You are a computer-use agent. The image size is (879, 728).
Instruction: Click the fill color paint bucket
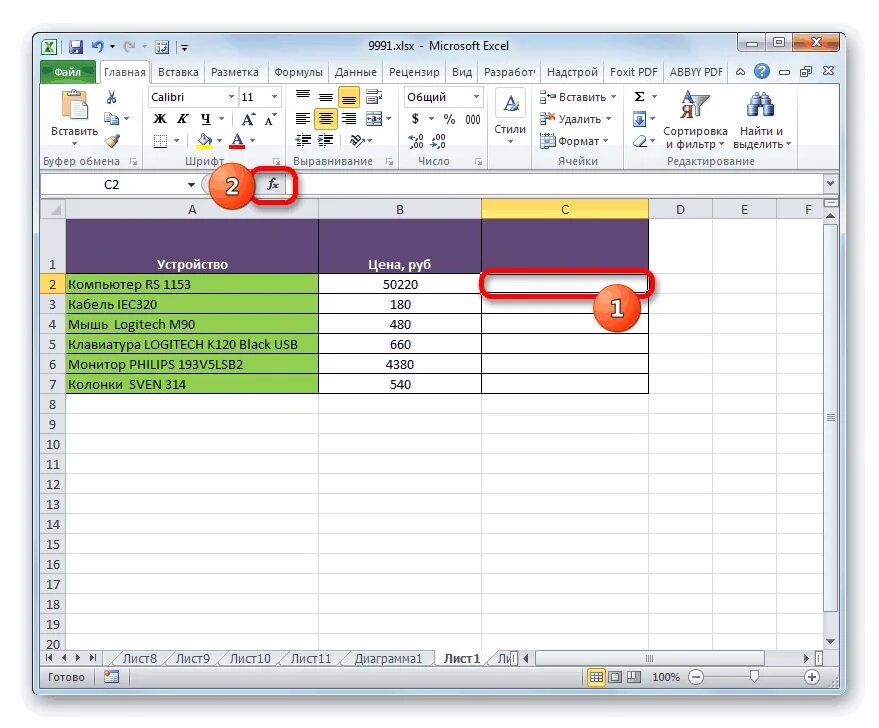click(x=205, y=141)
